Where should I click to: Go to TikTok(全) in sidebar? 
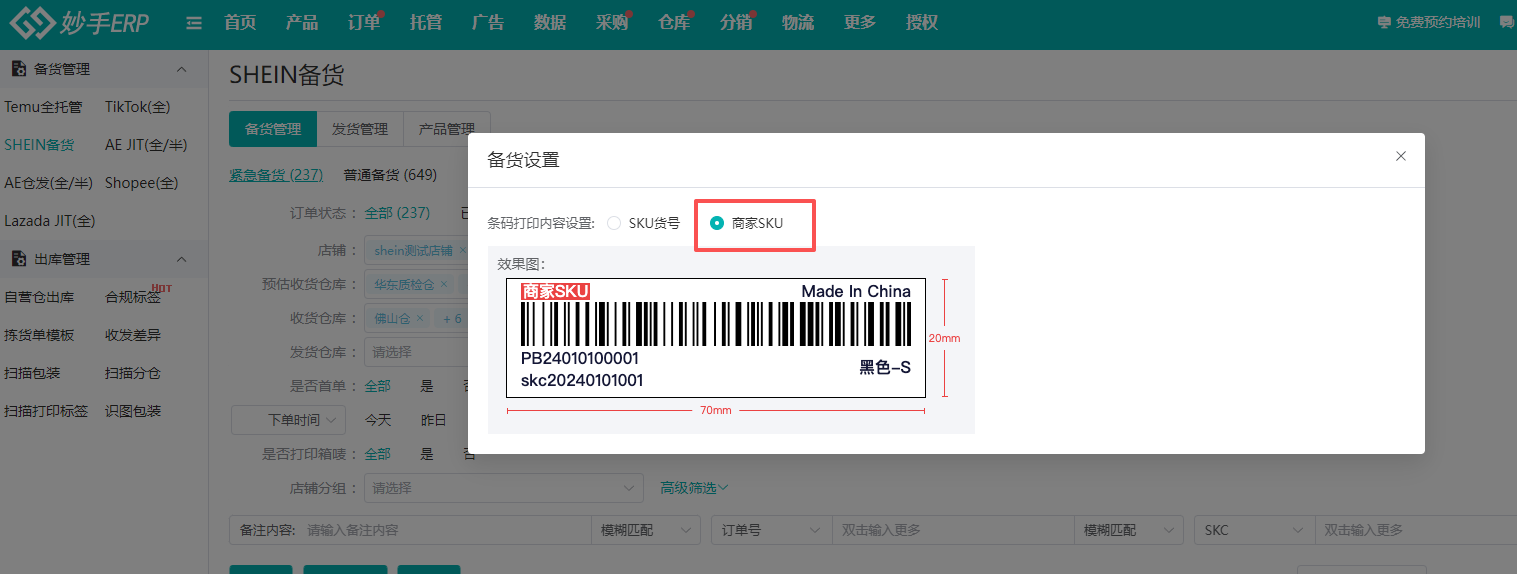(x=138, y=107)
